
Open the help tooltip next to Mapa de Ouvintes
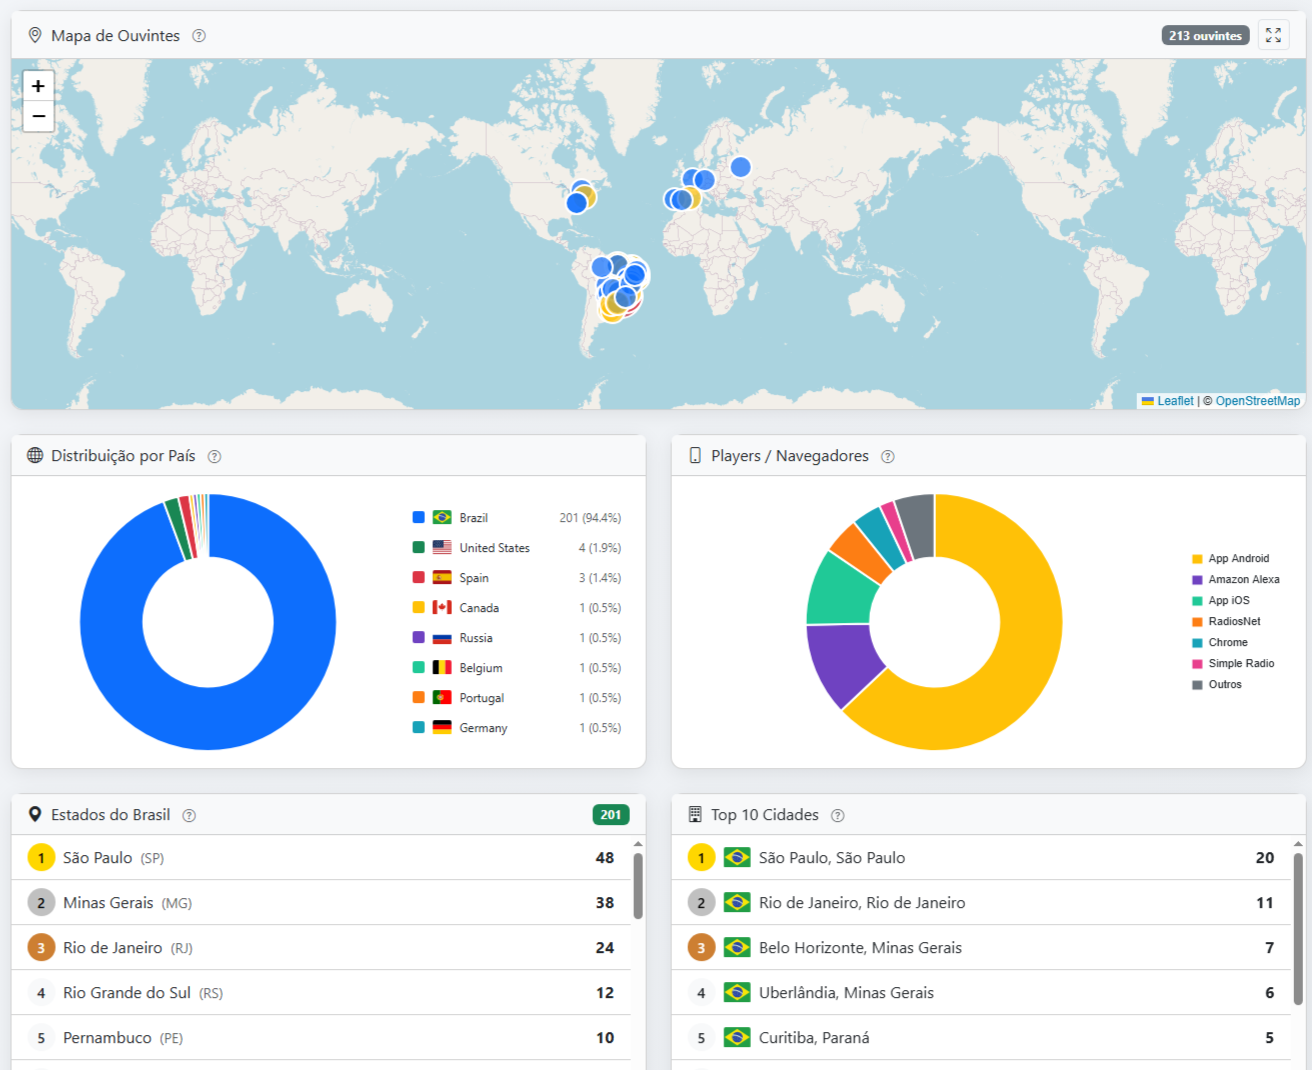click(x=198, y=35)
